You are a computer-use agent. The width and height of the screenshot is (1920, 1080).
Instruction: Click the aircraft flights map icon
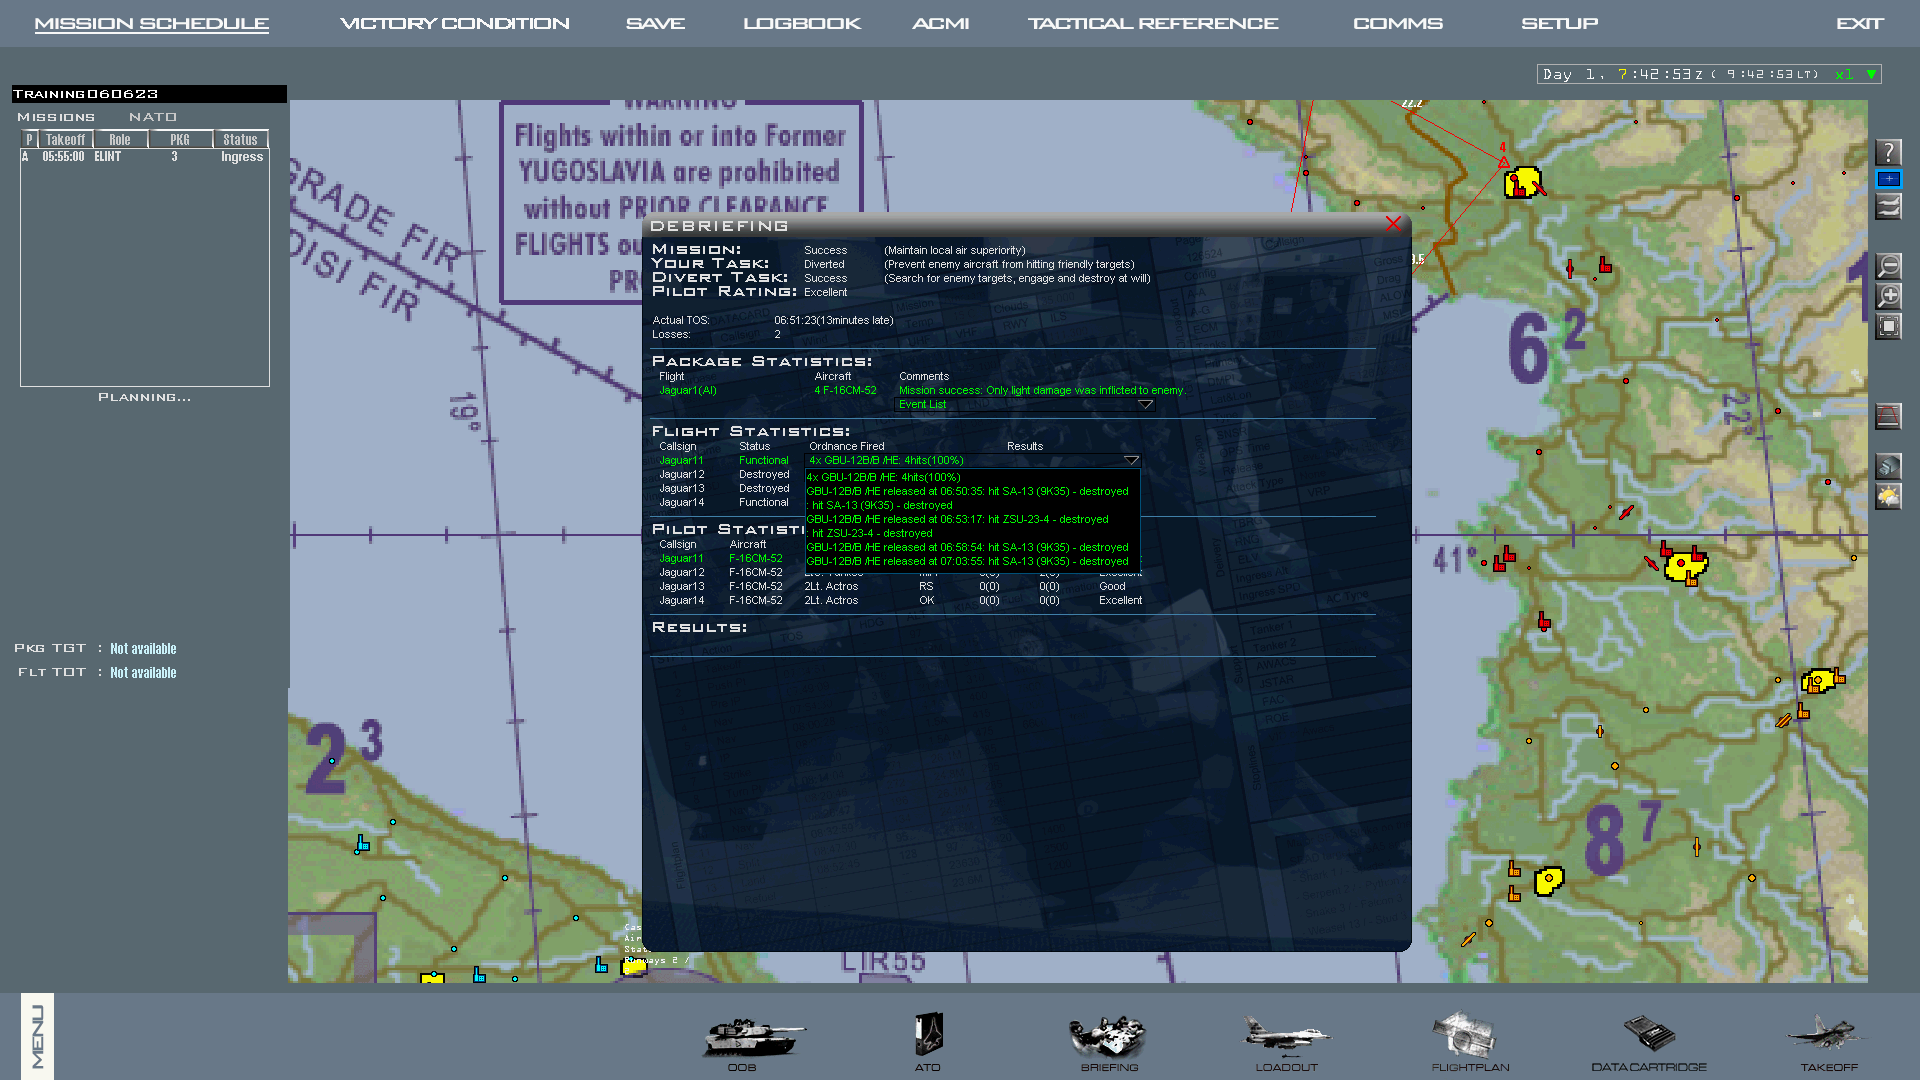point(1888,207)
